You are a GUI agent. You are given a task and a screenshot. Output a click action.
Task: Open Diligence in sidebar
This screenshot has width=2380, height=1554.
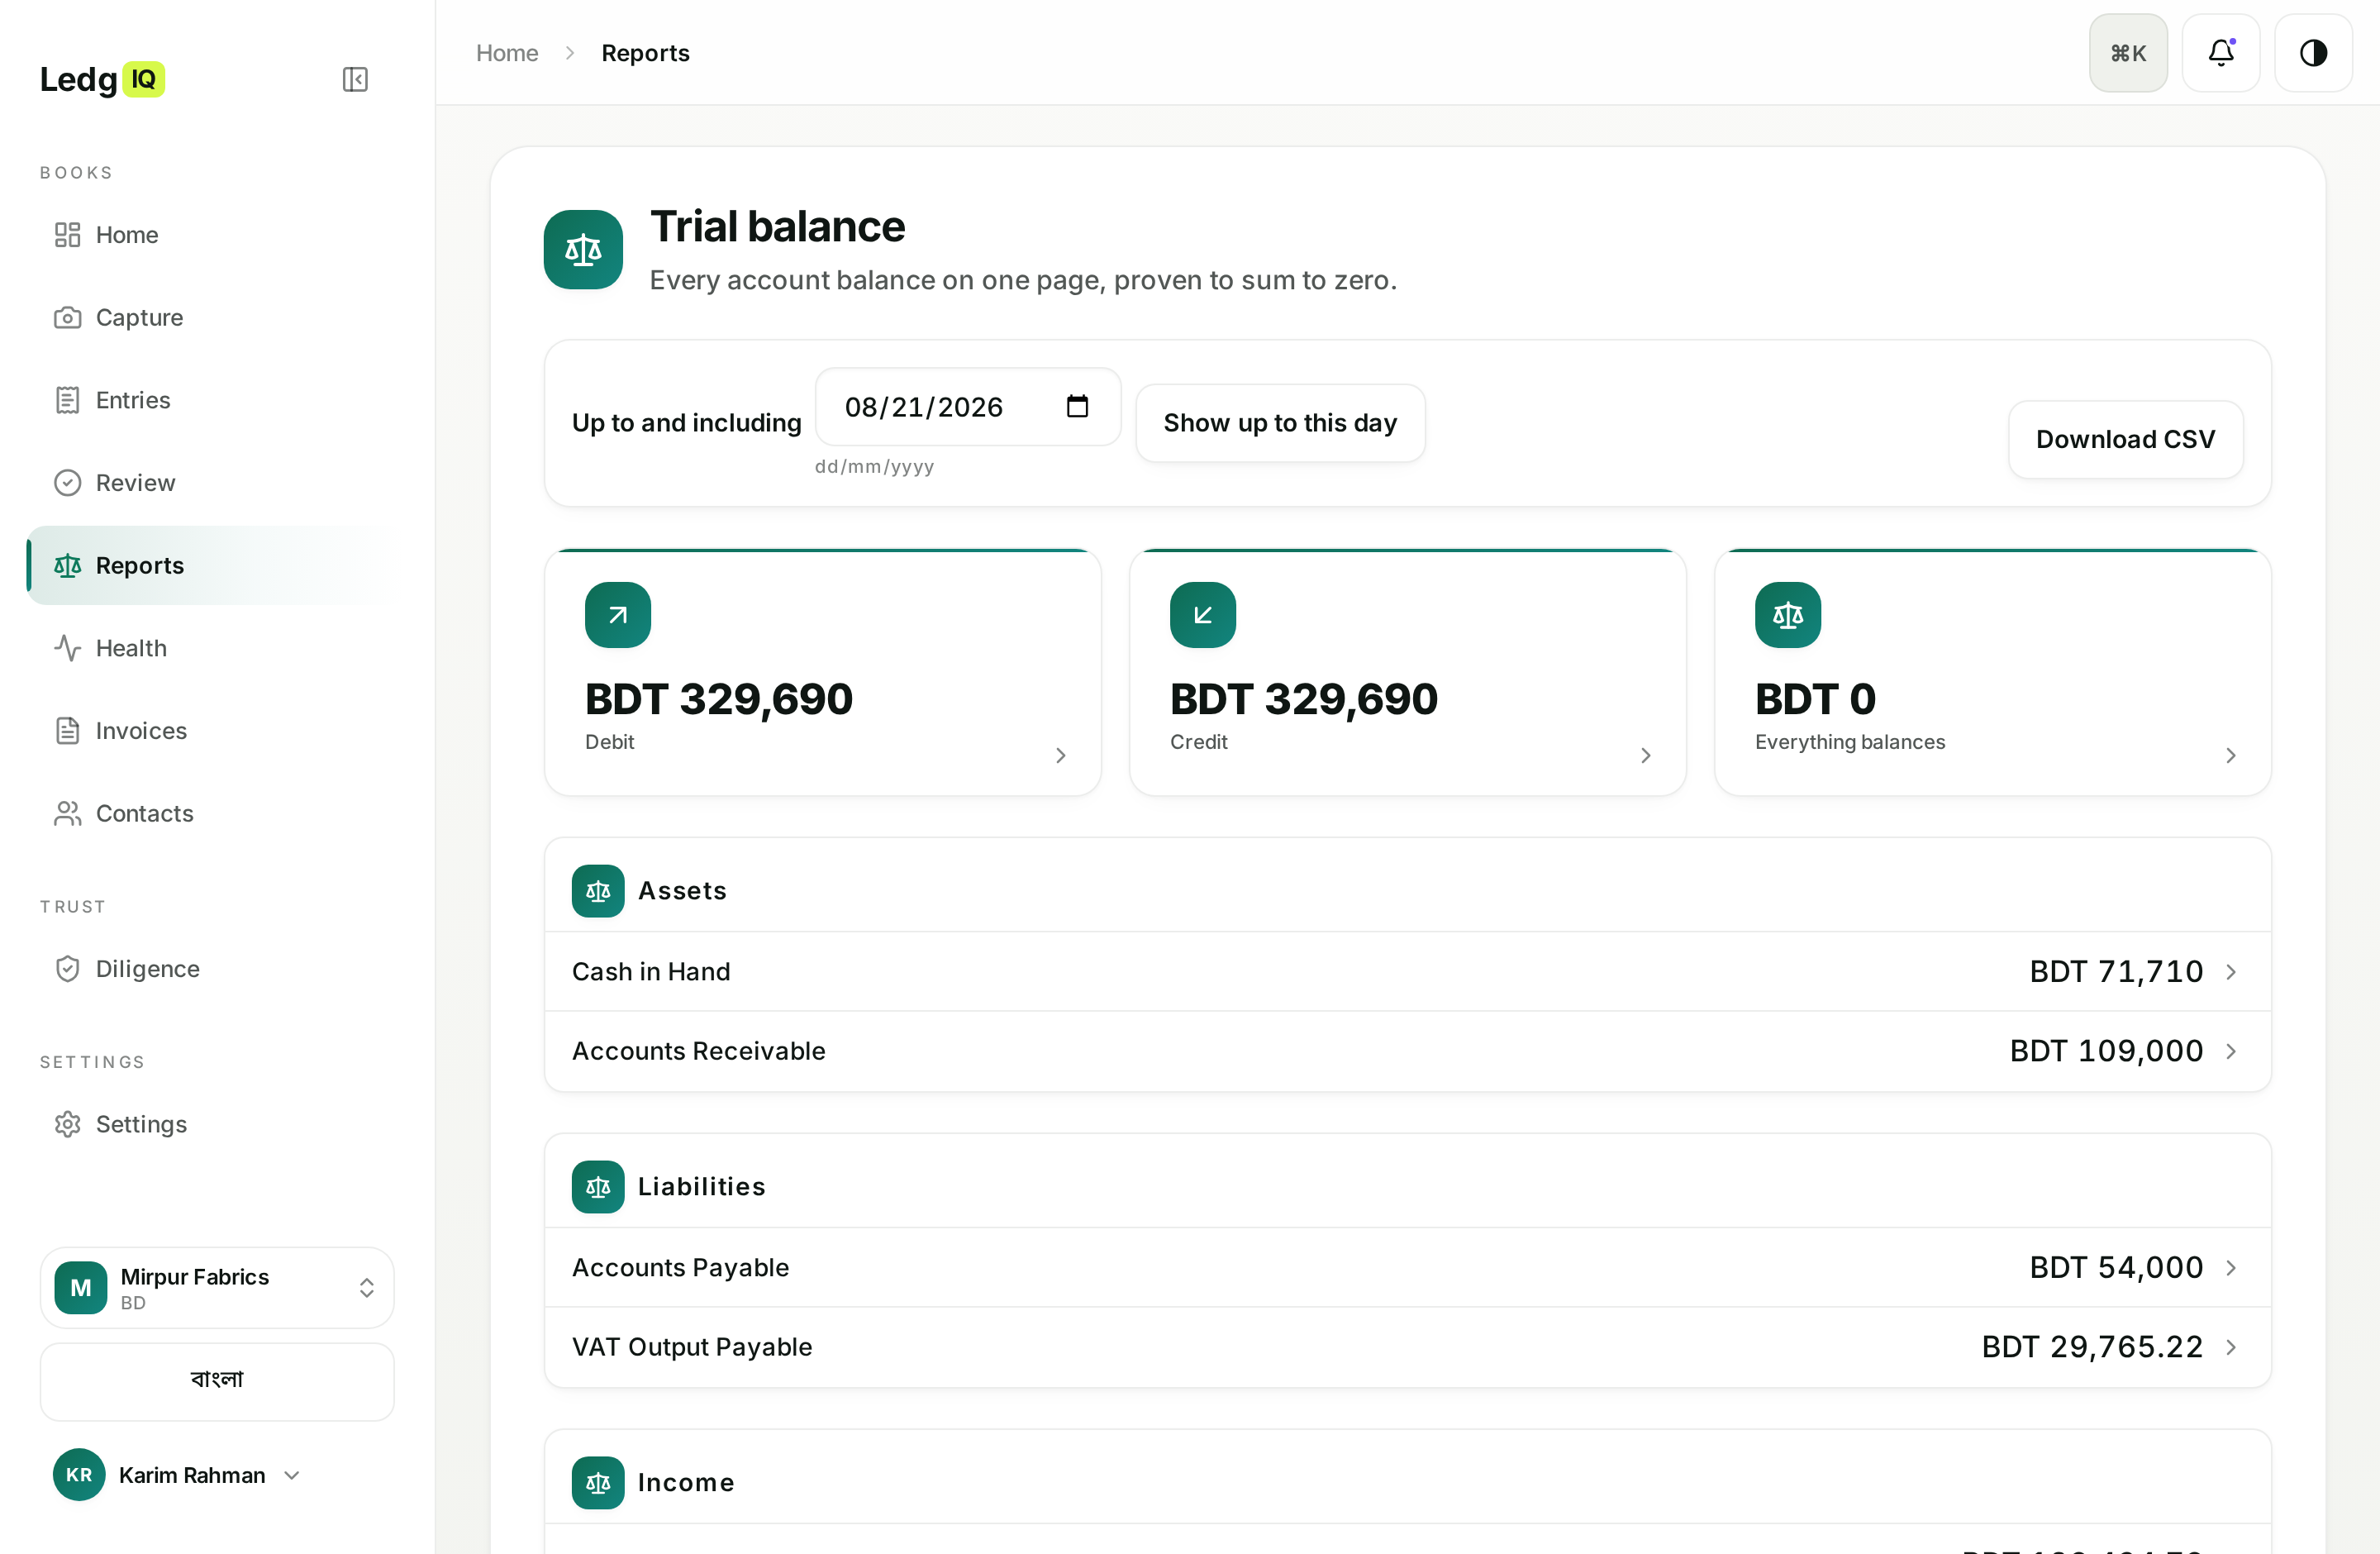[210, 969]
